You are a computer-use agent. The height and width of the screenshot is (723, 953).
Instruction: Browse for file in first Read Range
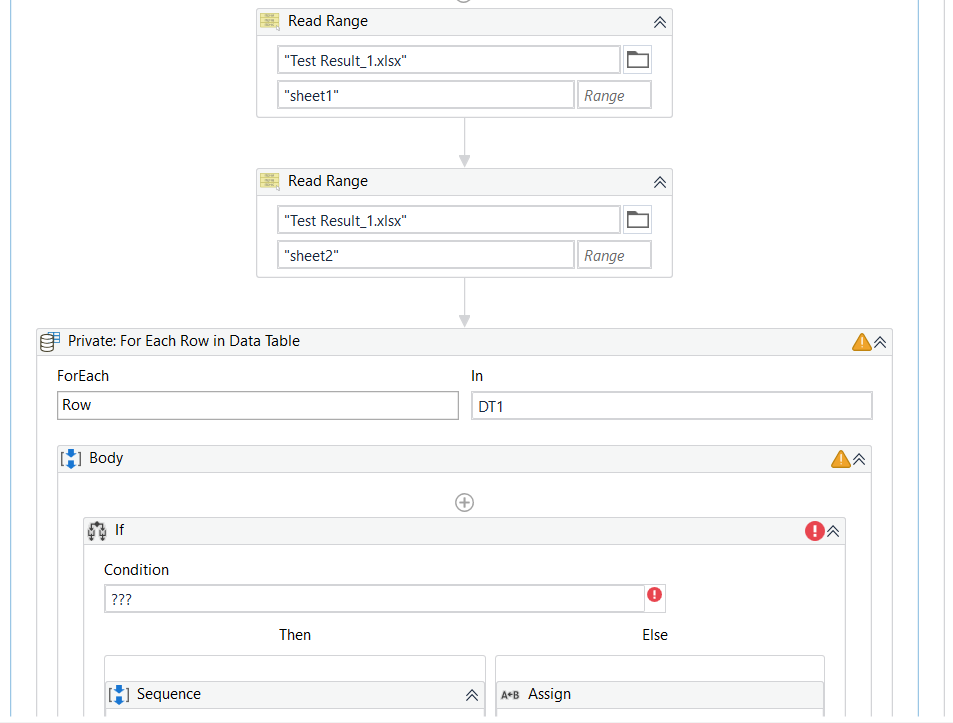(637, 60)
